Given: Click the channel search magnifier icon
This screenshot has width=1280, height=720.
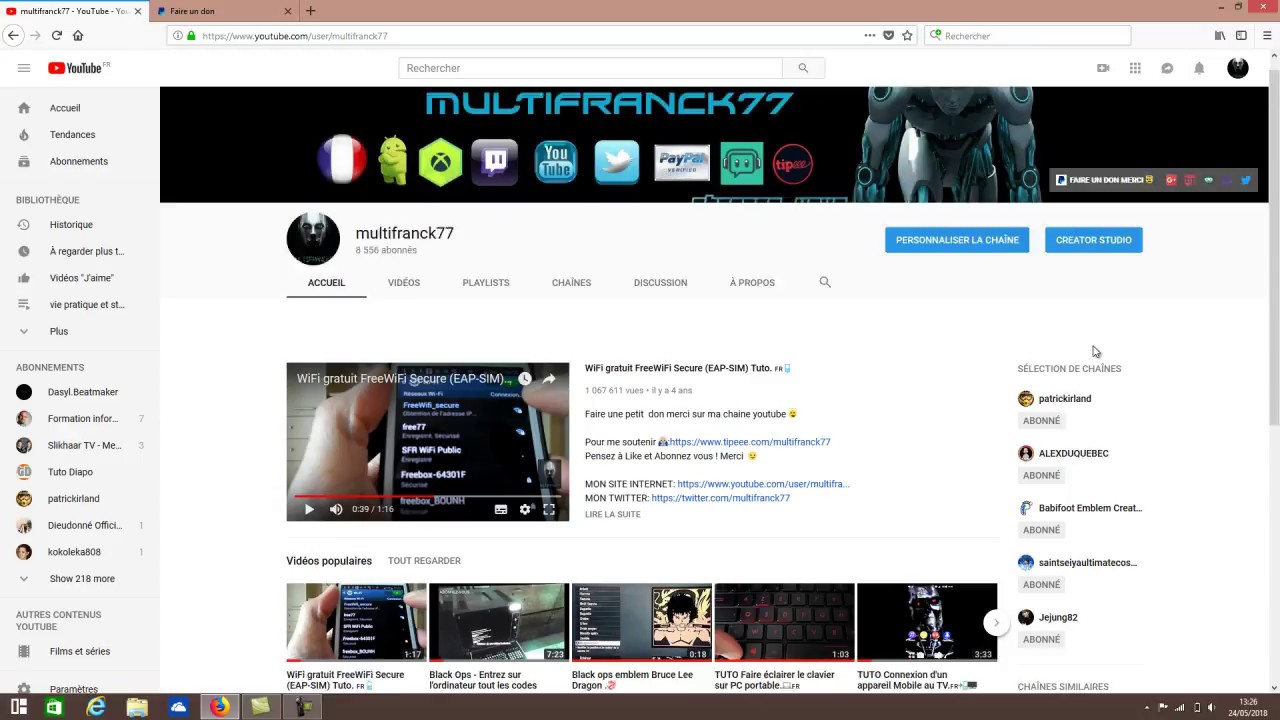Looking at the screenshot, I should [825, 282].
